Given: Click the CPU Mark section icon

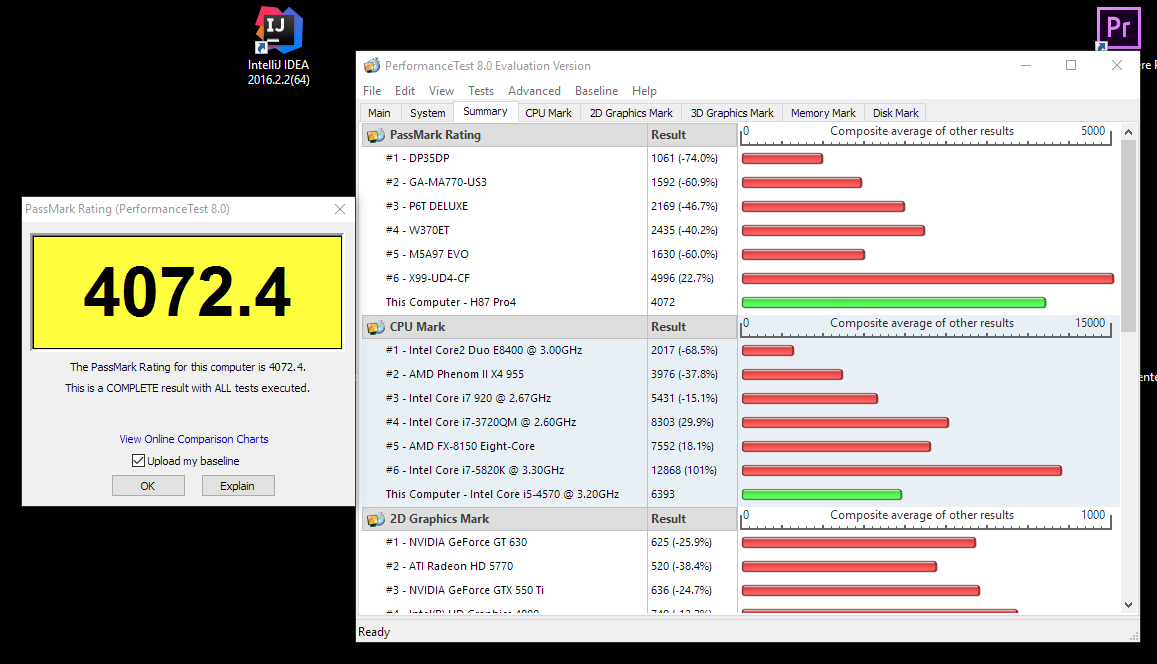Looking at the screenshot, I should tap(376, 327).
